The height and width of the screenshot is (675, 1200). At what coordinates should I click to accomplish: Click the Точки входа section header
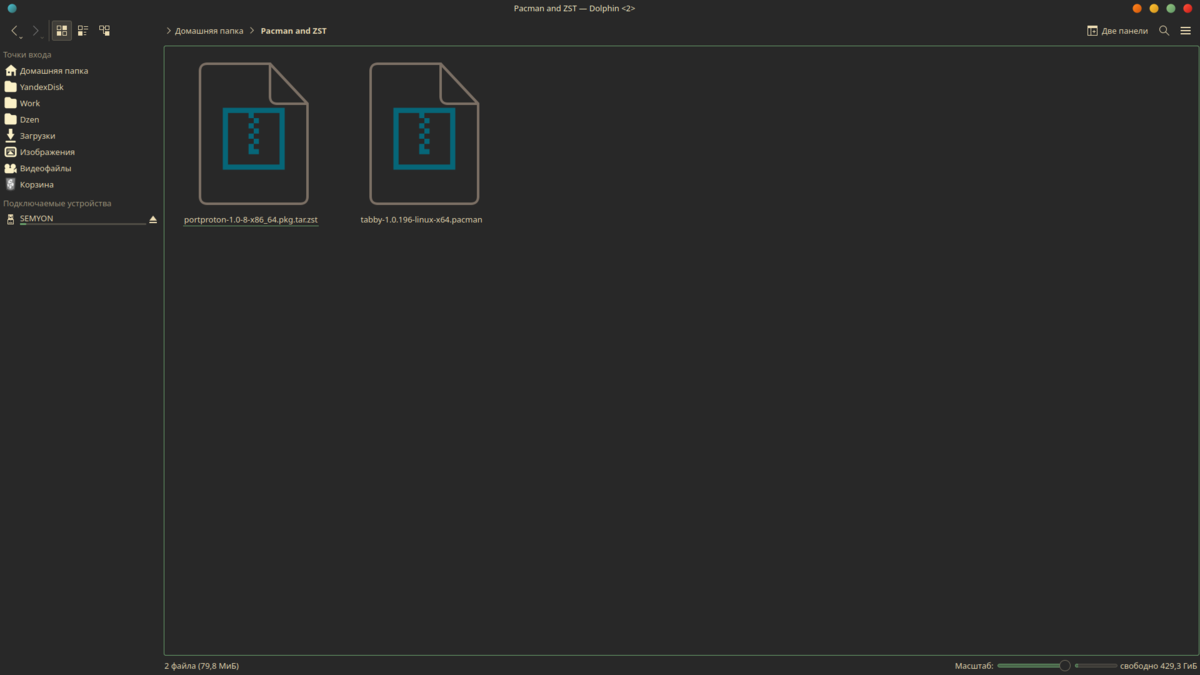click(x=27, y=55)
